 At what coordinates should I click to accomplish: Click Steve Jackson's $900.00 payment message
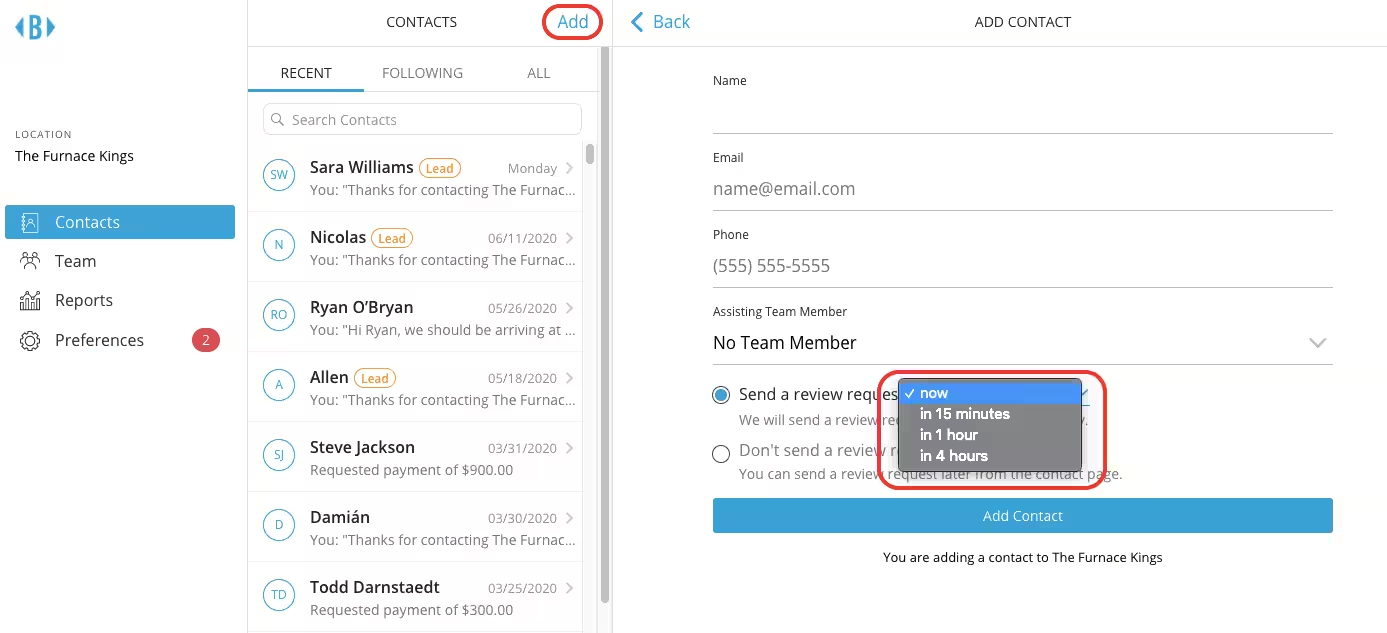click(412, 470)
